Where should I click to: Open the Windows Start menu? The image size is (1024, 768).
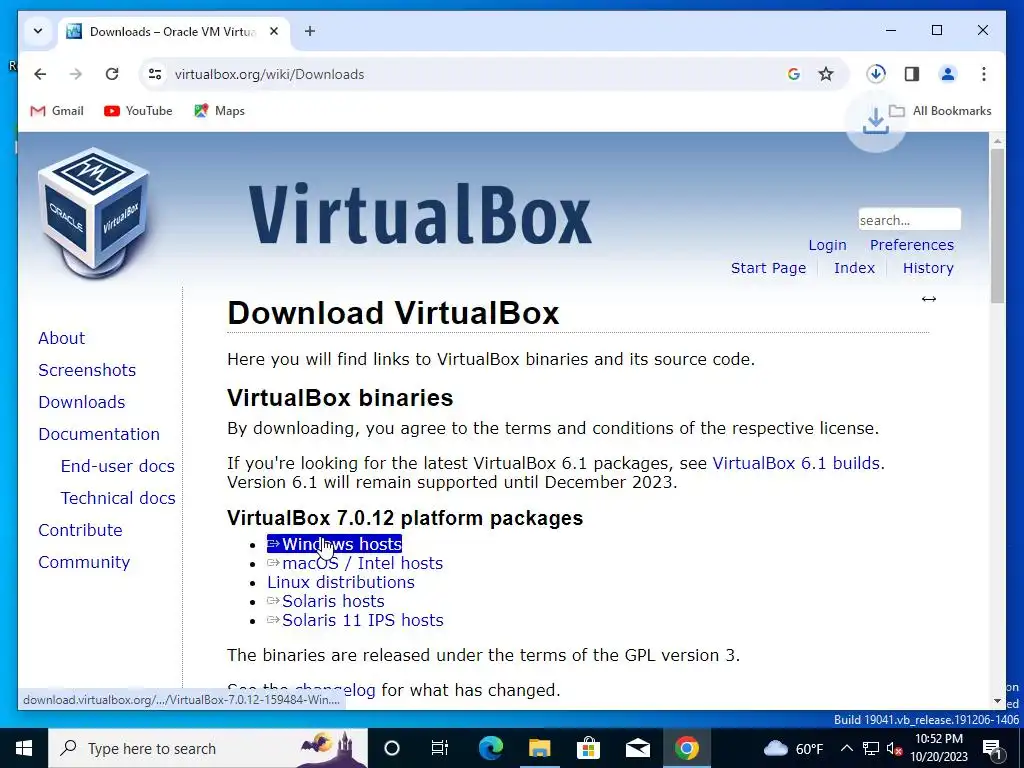tap(24, 748)
